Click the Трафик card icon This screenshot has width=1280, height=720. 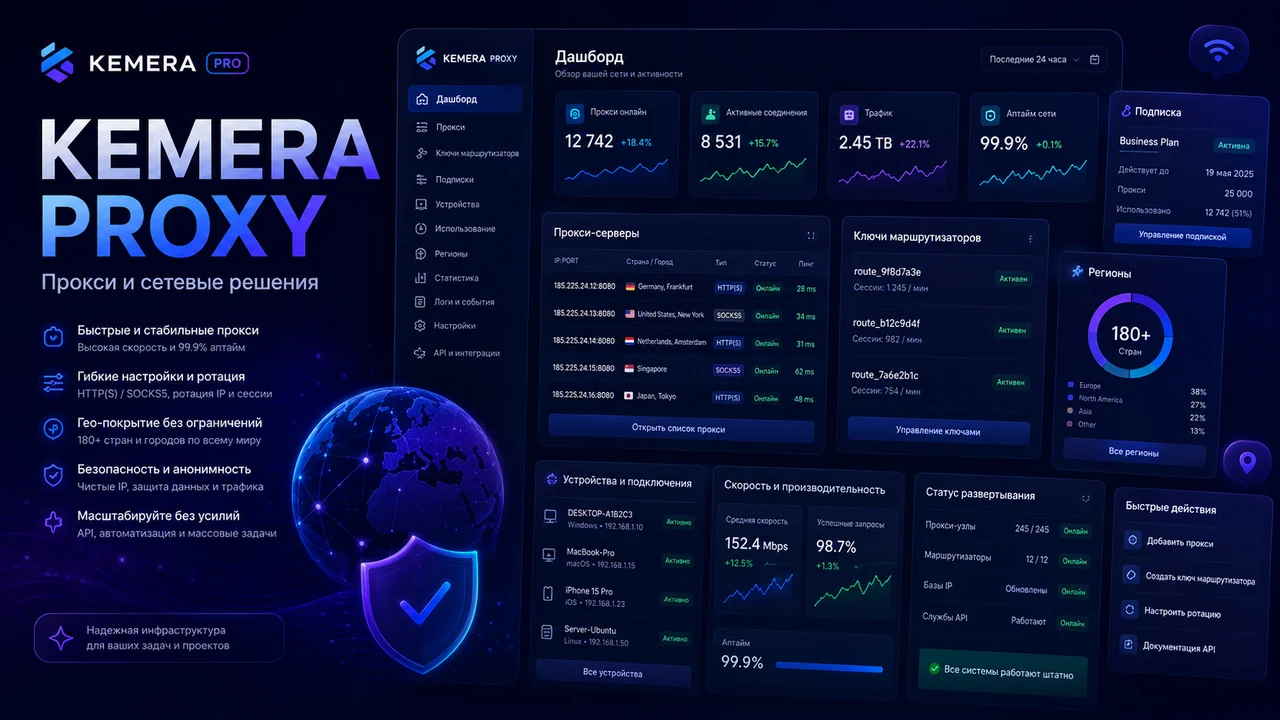point(849,114)
